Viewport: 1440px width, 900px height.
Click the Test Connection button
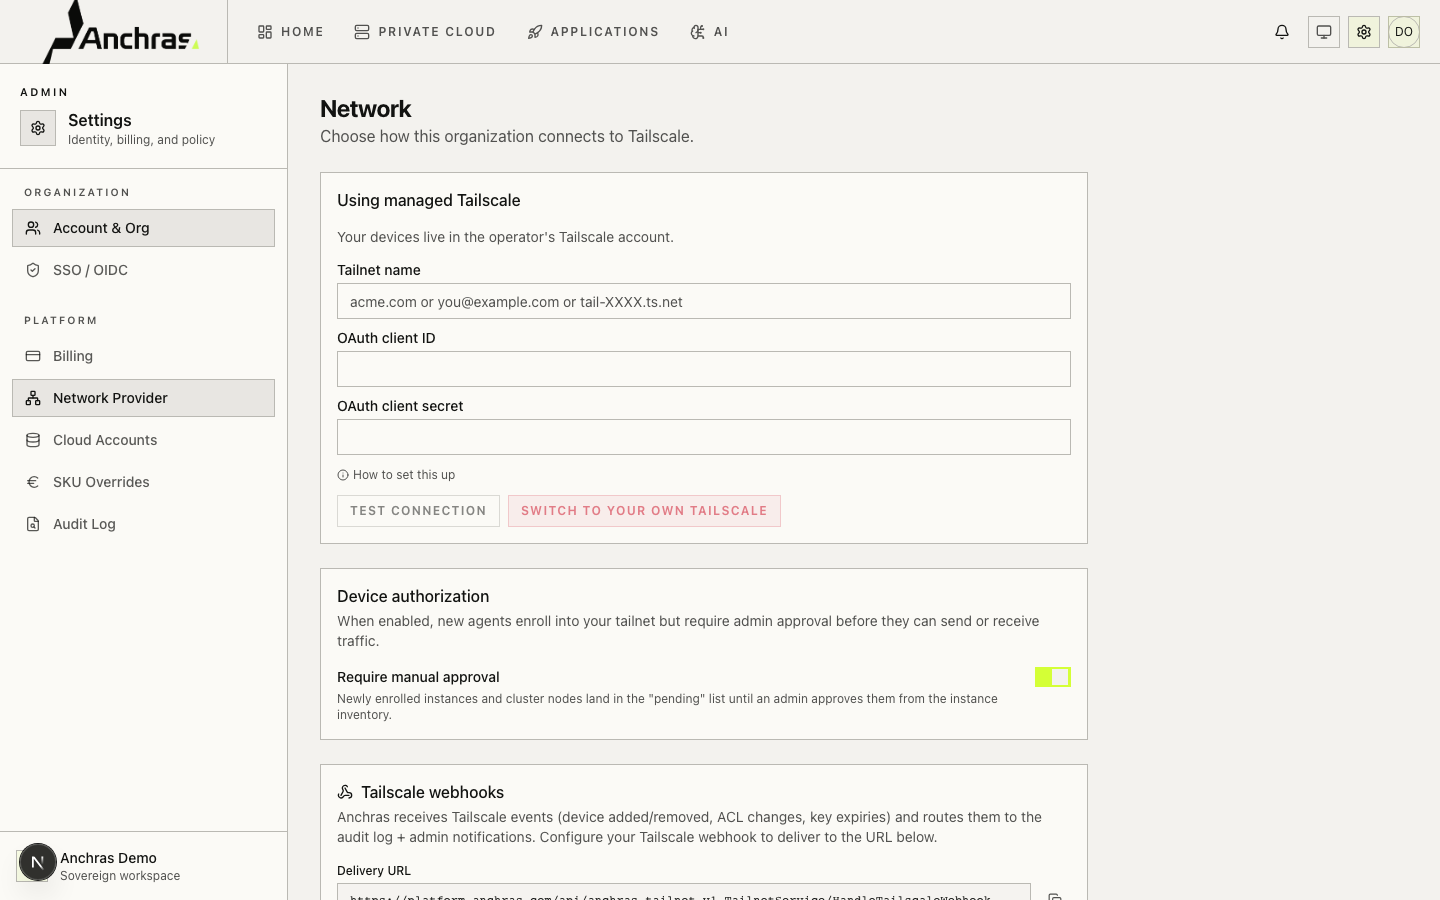click(x=418, y=511)
